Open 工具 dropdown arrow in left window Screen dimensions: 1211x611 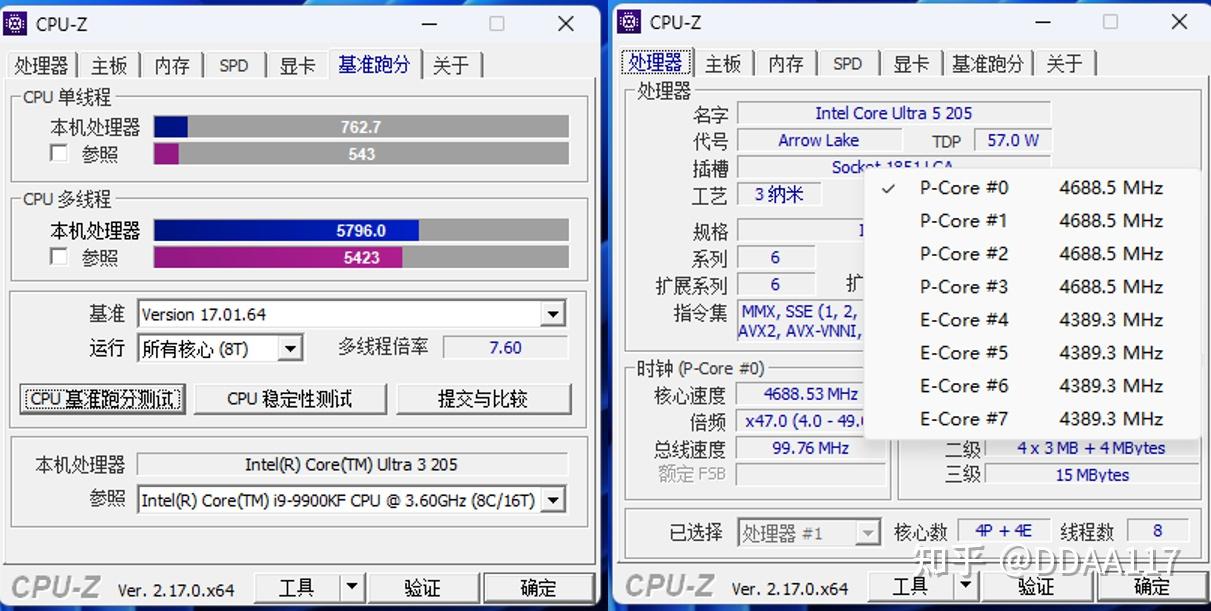(351, 588)
